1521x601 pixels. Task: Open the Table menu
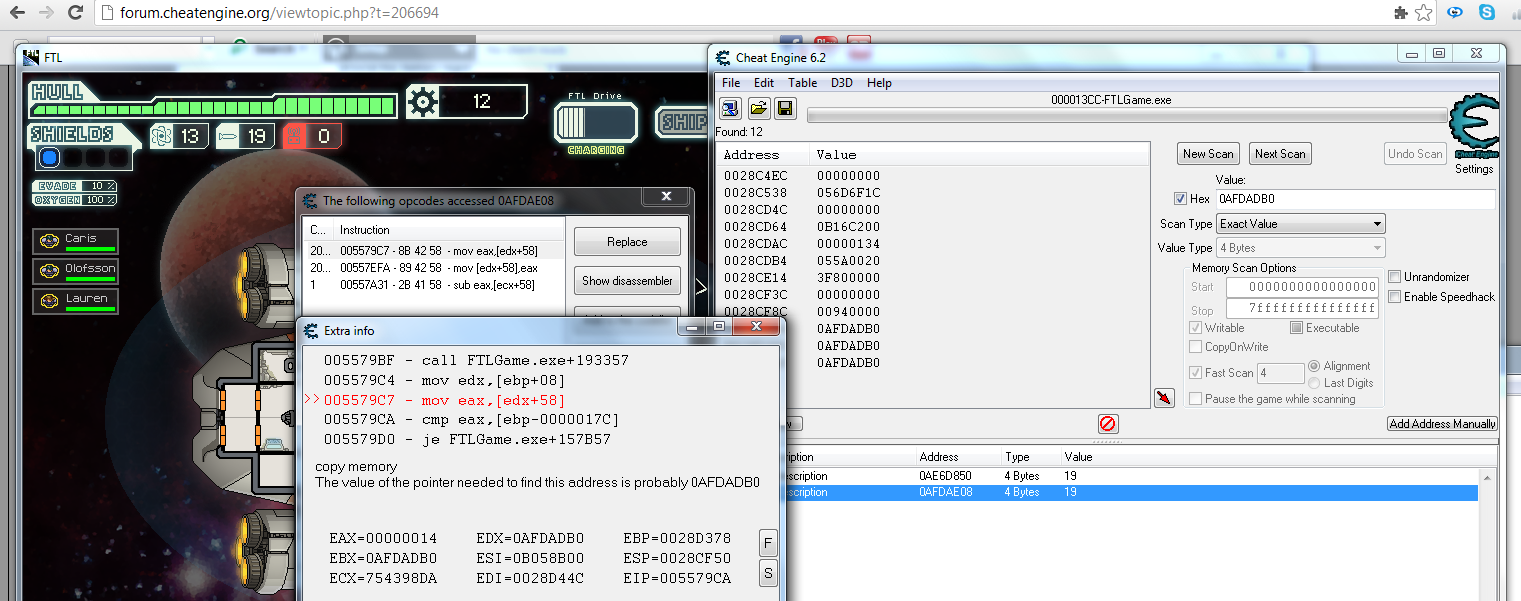[x=802, y=83]
